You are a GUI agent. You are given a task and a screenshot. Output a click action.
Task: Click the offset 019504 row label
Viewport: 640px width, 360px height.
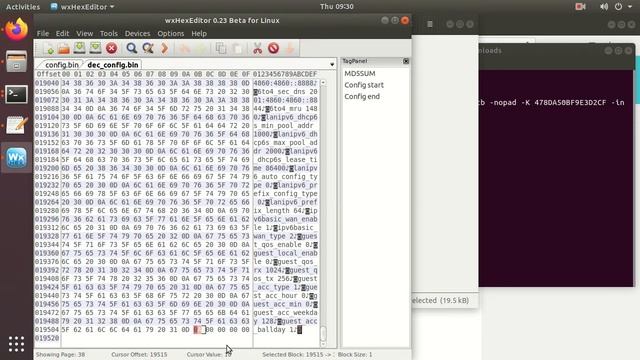pyautogui.click(x=47, y=329)
